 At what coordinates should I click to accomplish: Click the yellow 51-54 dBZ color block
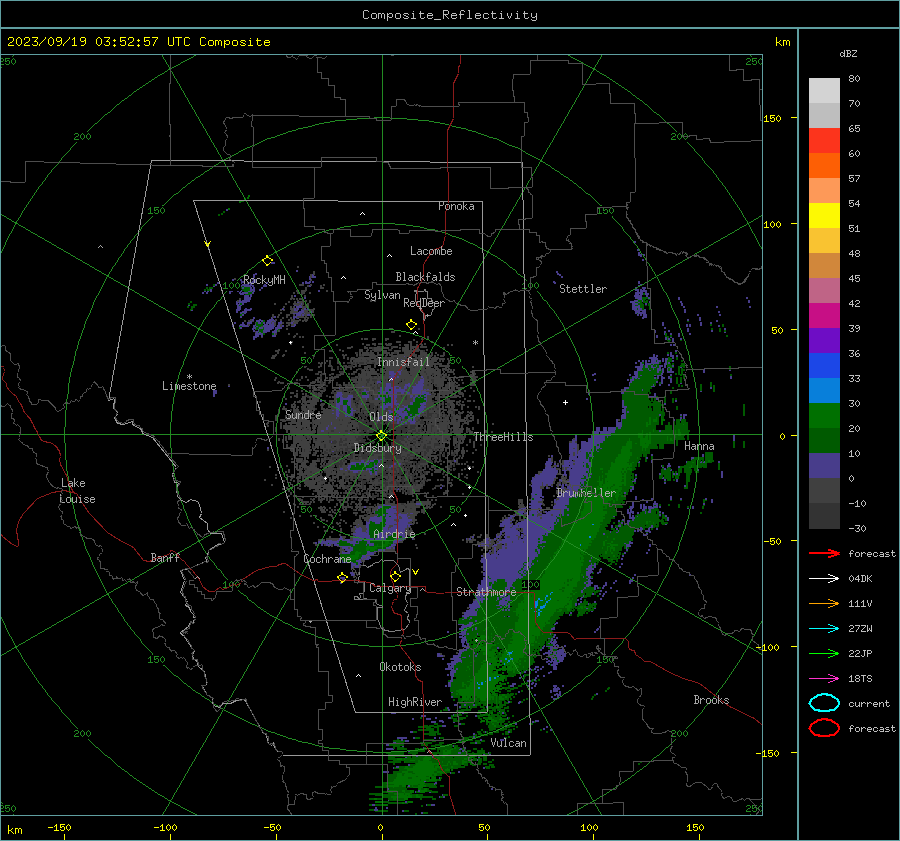point(824,216)
